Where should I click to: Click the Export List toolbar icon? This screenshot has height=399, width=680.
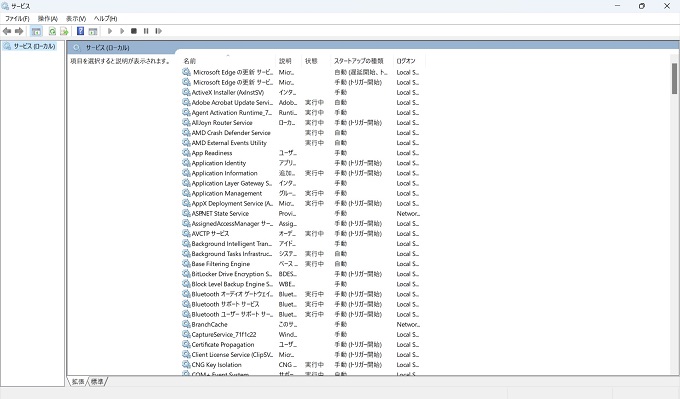pyautogui.click(x=64, y=31)
